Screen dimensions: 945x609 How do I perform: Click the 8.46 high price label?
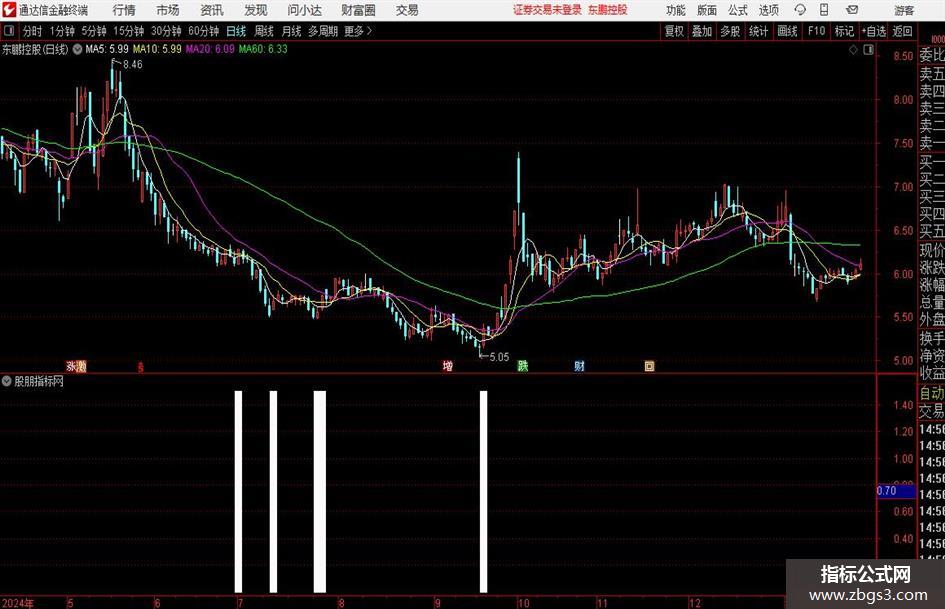[133, 65]
